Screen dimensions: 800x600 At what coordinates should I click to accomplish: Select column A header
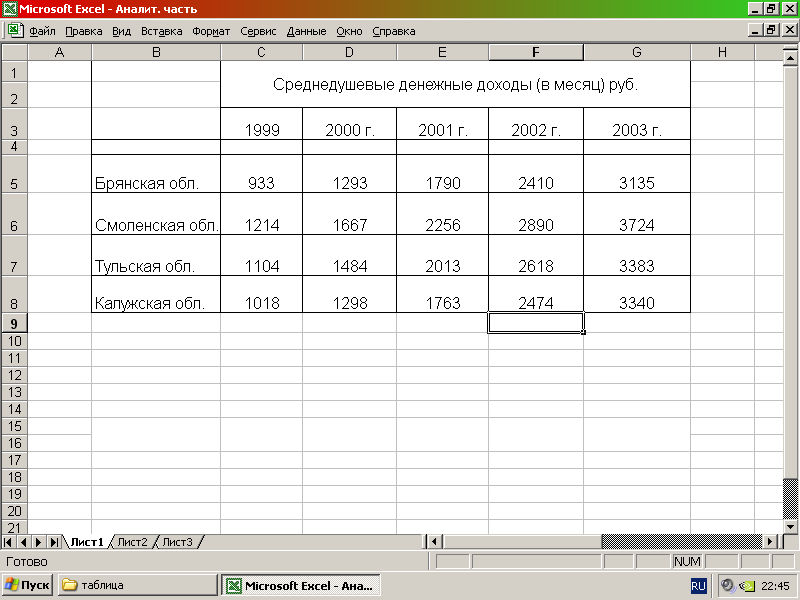click(x=59, y=52)
